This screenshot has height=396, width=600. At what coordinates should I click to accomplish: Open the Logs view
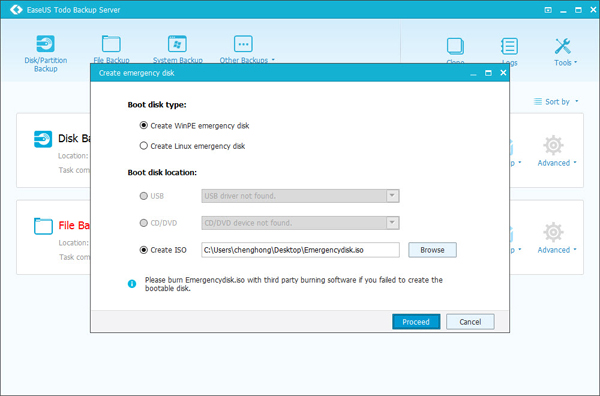coord(509,52)
